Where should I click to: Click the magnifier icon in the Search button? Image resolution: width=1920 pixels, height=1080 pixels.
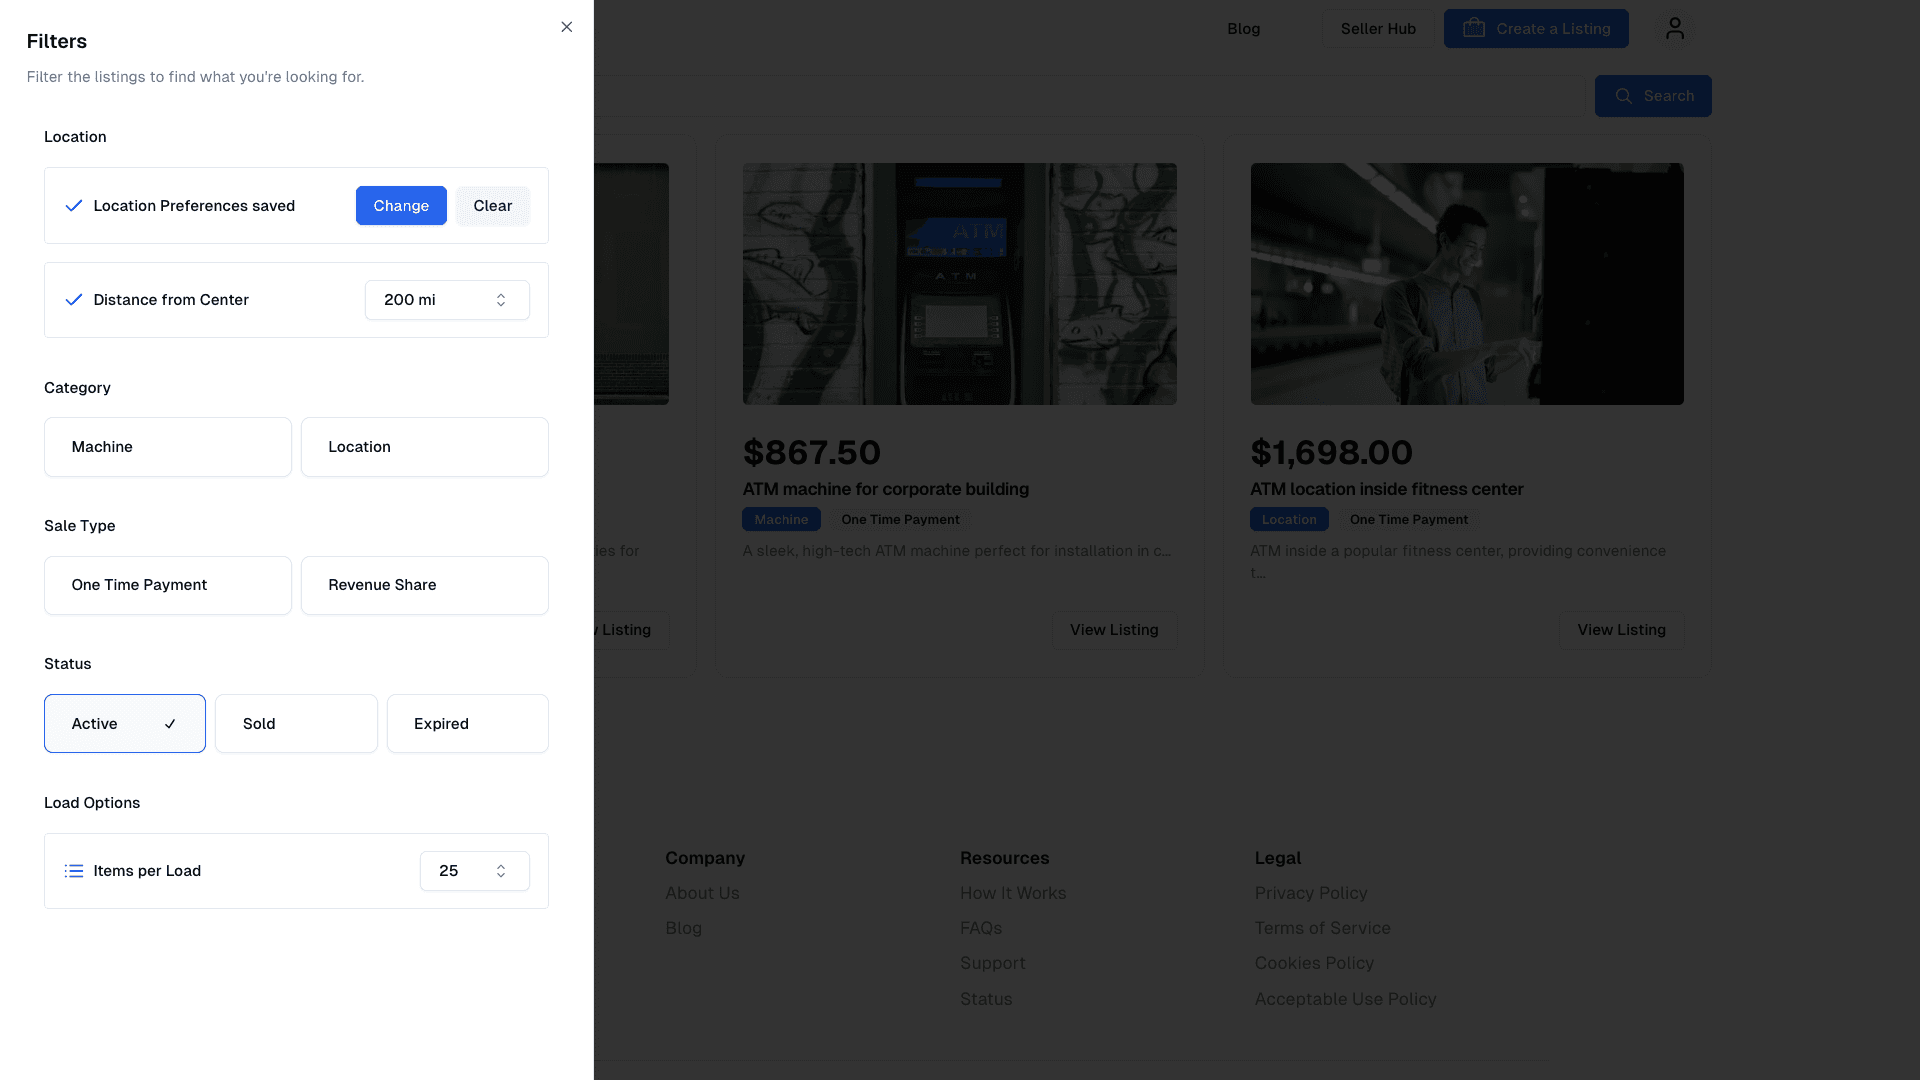[1624, 96]
